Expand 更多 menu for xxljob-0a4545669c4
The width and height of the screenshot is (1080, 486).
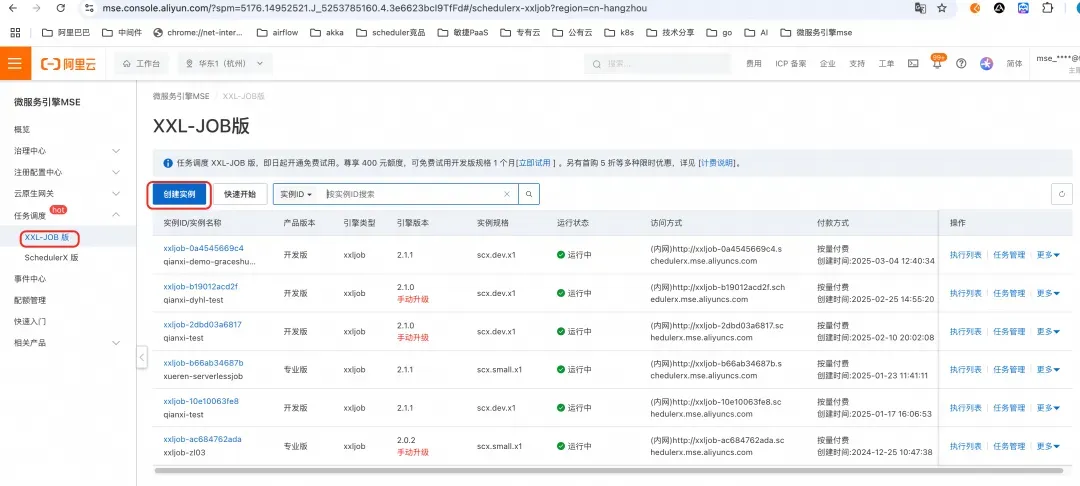point(1048,255)
